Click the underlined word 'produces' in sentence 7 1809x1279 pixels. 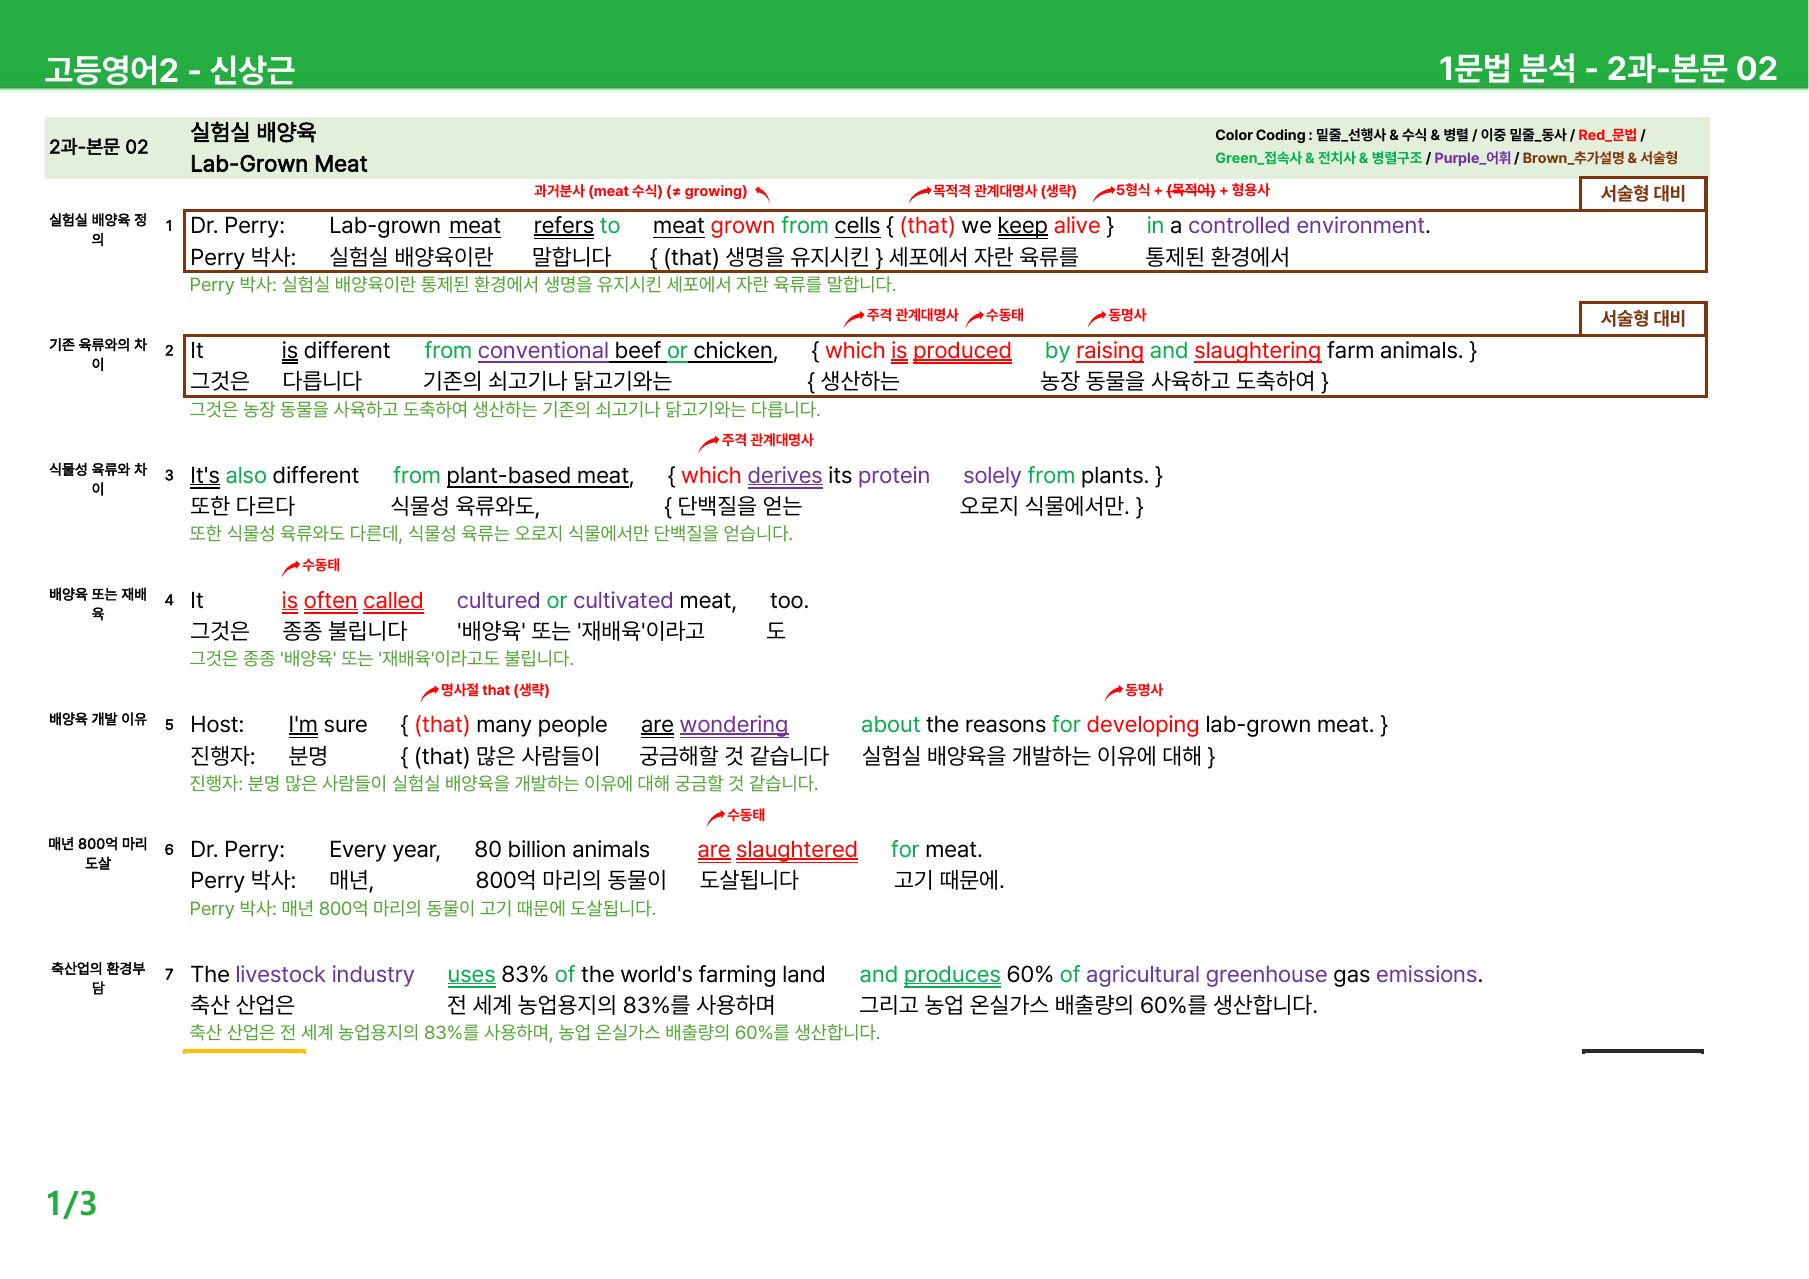pyautogui.click(x=952, y=975)
